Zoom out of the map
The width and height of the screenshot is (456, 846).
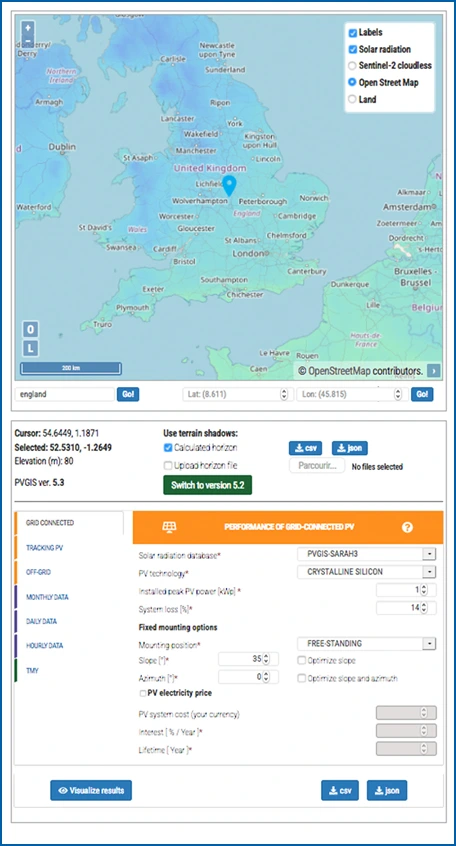[28, 40]
